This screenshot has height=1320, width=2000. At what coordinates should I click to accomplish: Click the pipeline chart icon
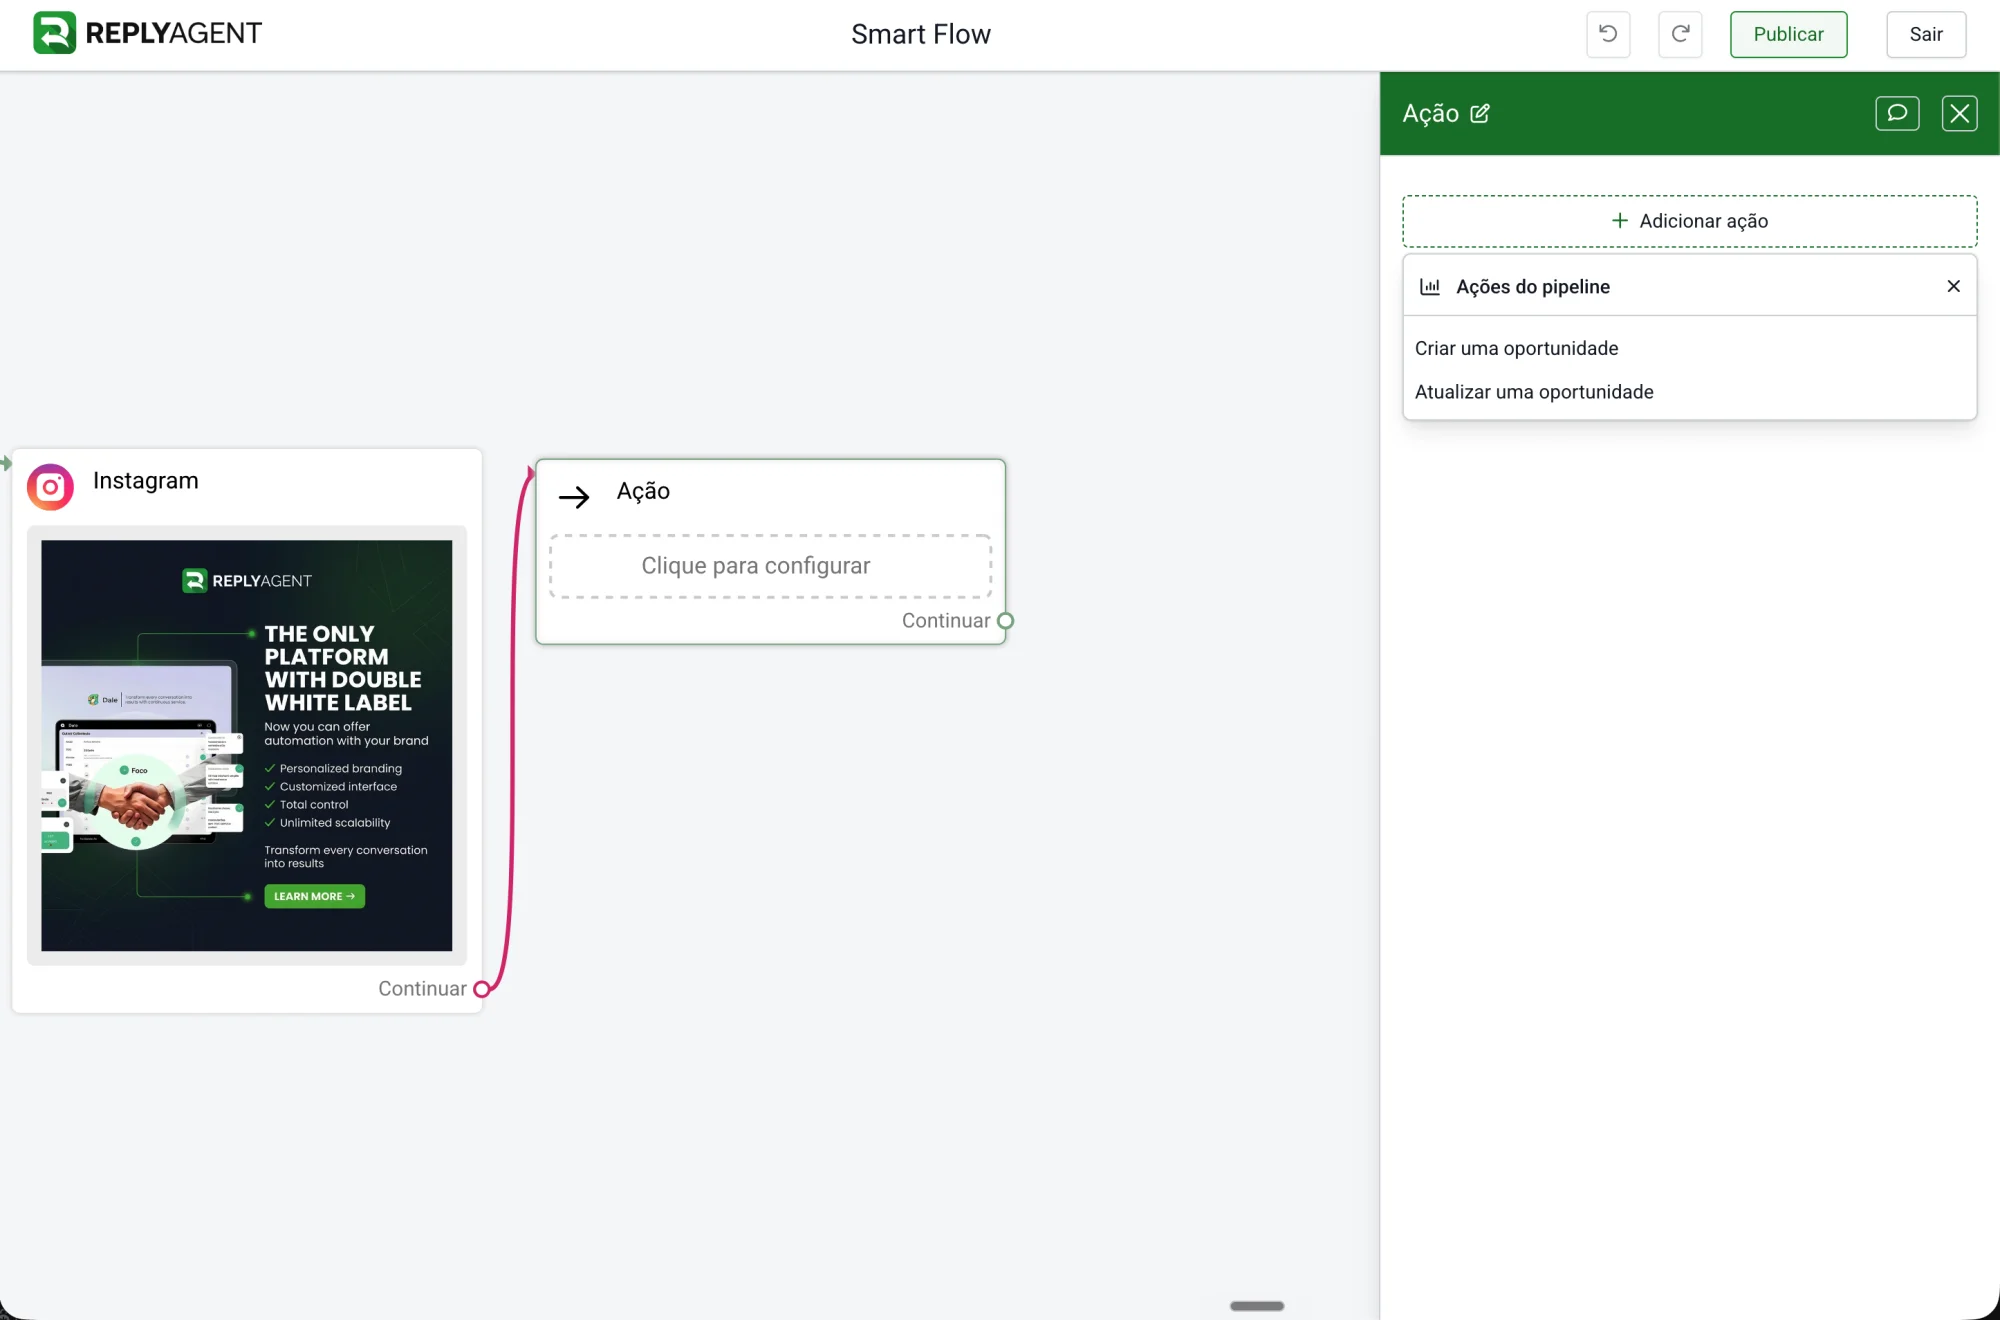1430,286
